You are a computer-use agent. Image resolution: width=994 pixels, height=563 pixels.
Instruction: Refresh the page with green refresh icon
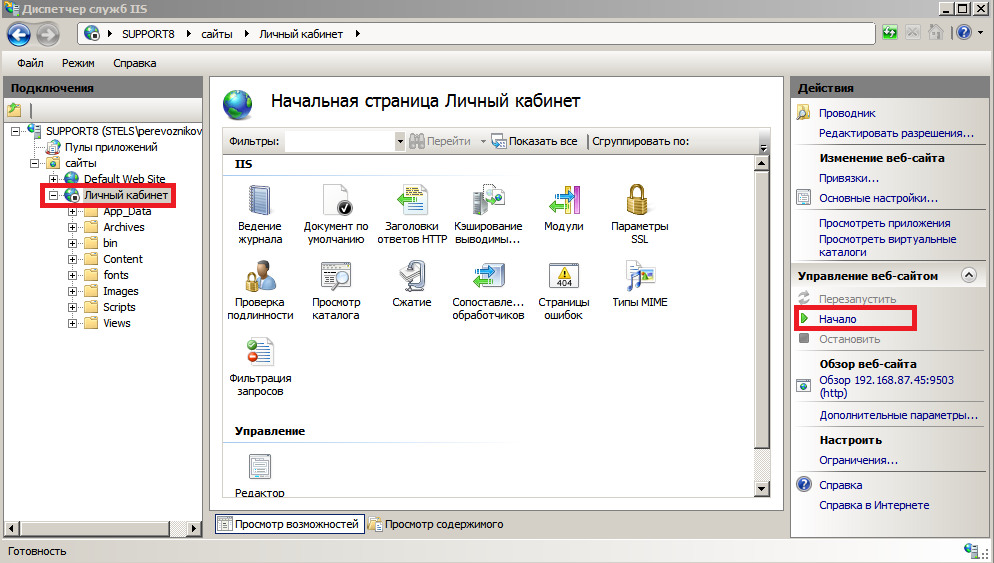(x=890, y=32)
